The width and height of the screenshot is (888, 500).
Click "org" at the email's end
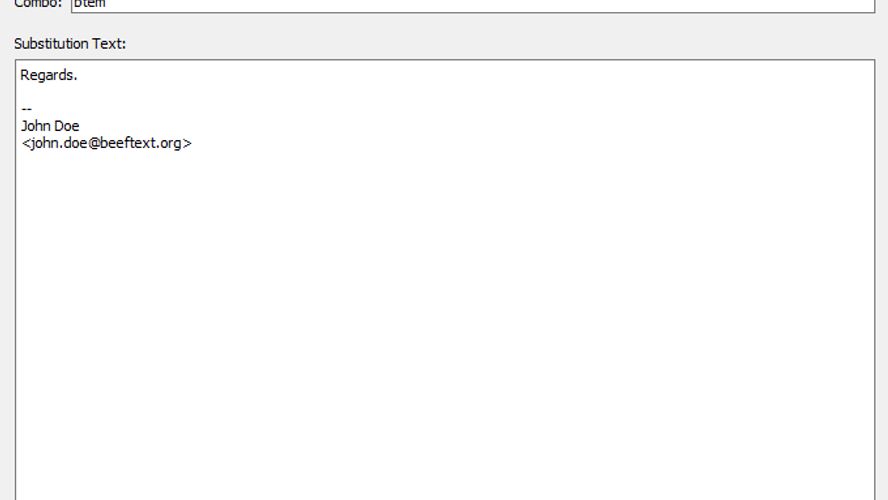pyautogui.click(x=170, y=144)
